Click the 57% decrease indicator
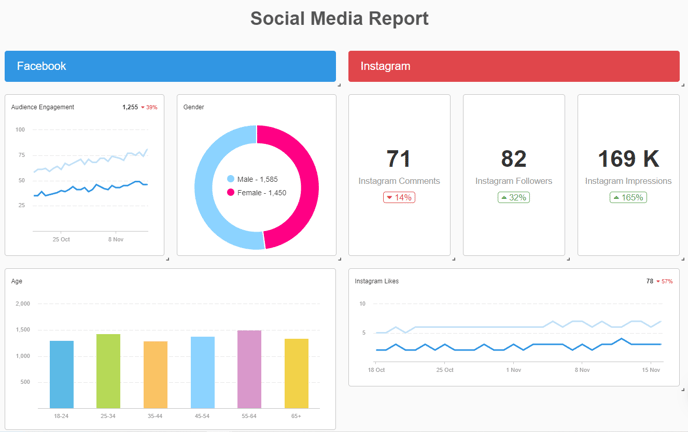 (665, 282)
